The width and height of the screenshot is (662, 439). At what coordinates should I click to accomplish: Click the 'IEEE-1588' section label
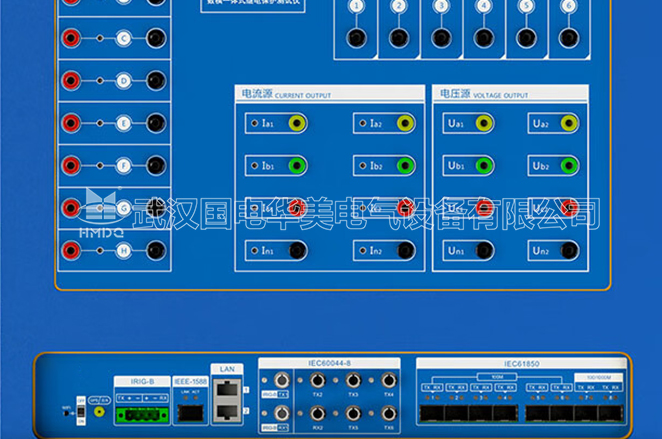point(190,382)
